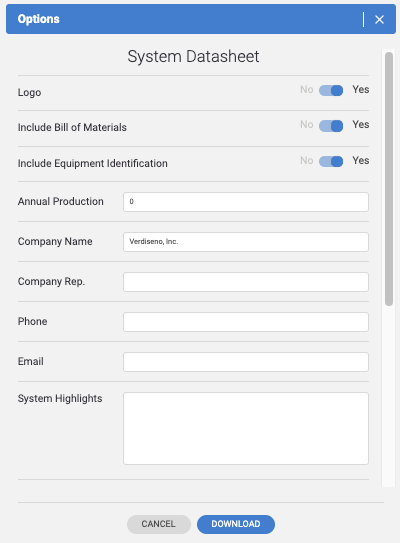The image size is (400, 543).
Task: Select the Yes label for Logo
Action: [361, 89]
